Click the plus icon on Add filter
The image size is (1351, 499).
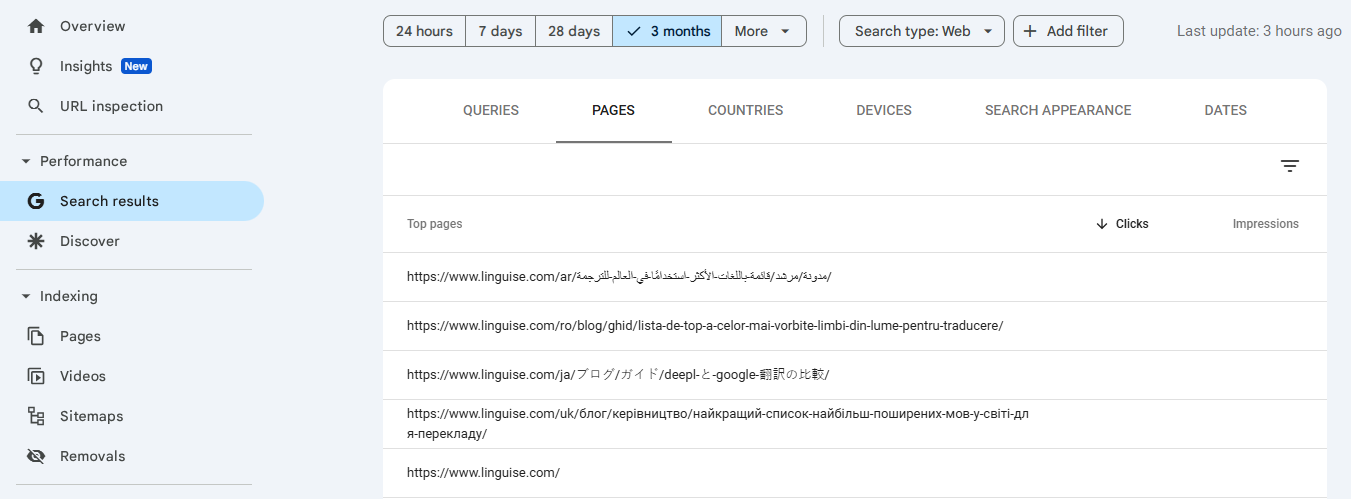tap(1030, 31)
